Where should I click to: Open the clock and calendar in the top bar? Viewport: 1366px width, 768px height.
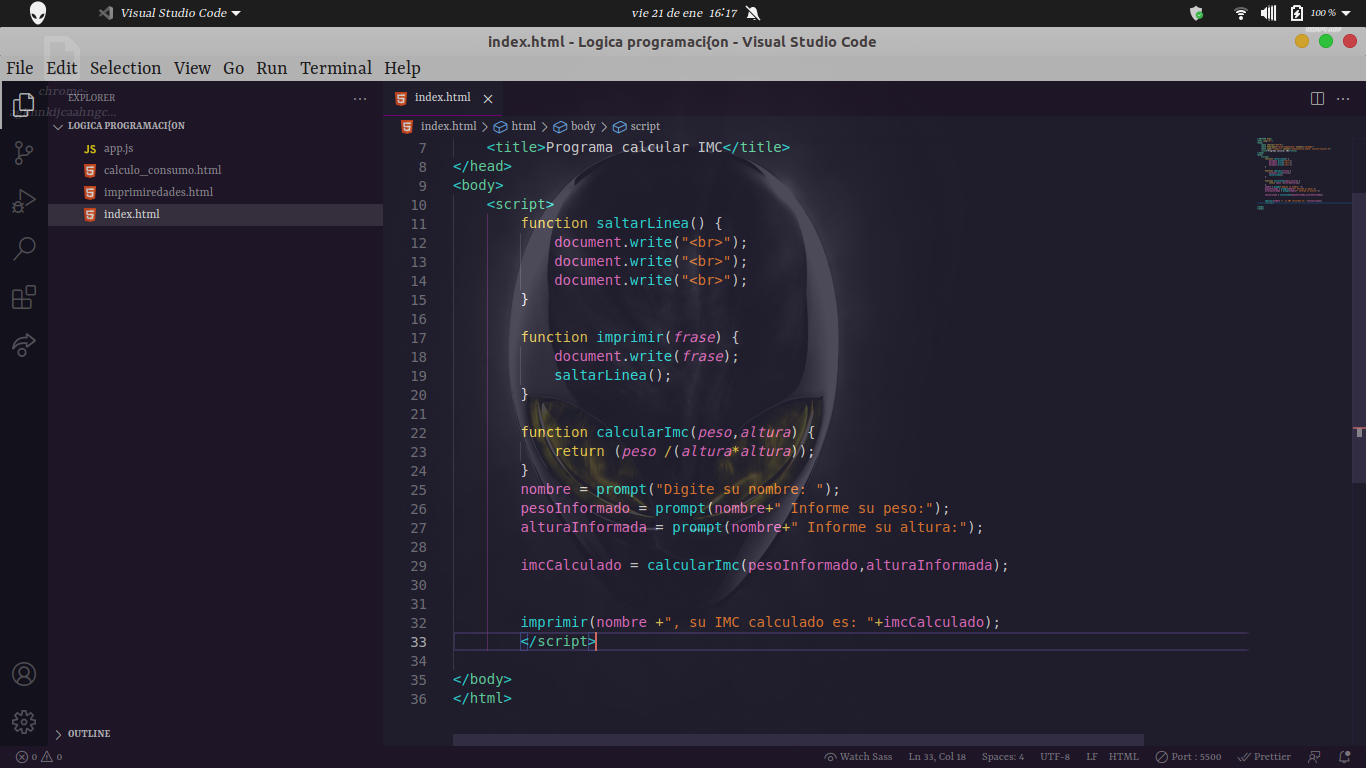pyautogui.click(x=684, y=13)
